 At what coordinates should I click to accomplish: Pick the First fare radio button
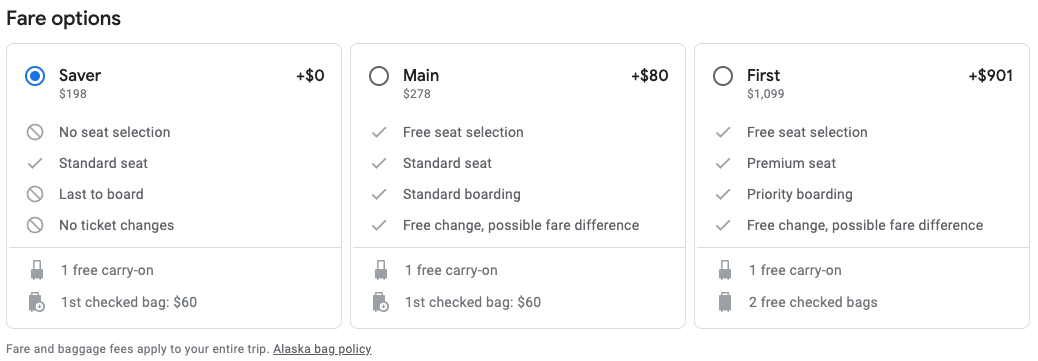click(723, 76)
